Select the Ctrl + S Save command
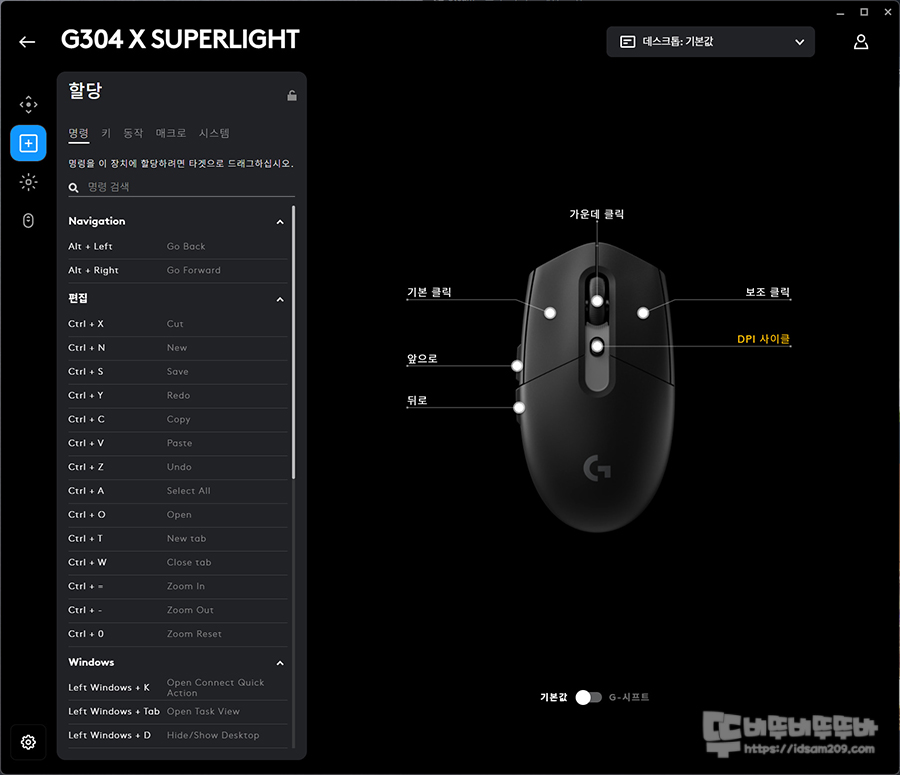 [x=177, y=371]
